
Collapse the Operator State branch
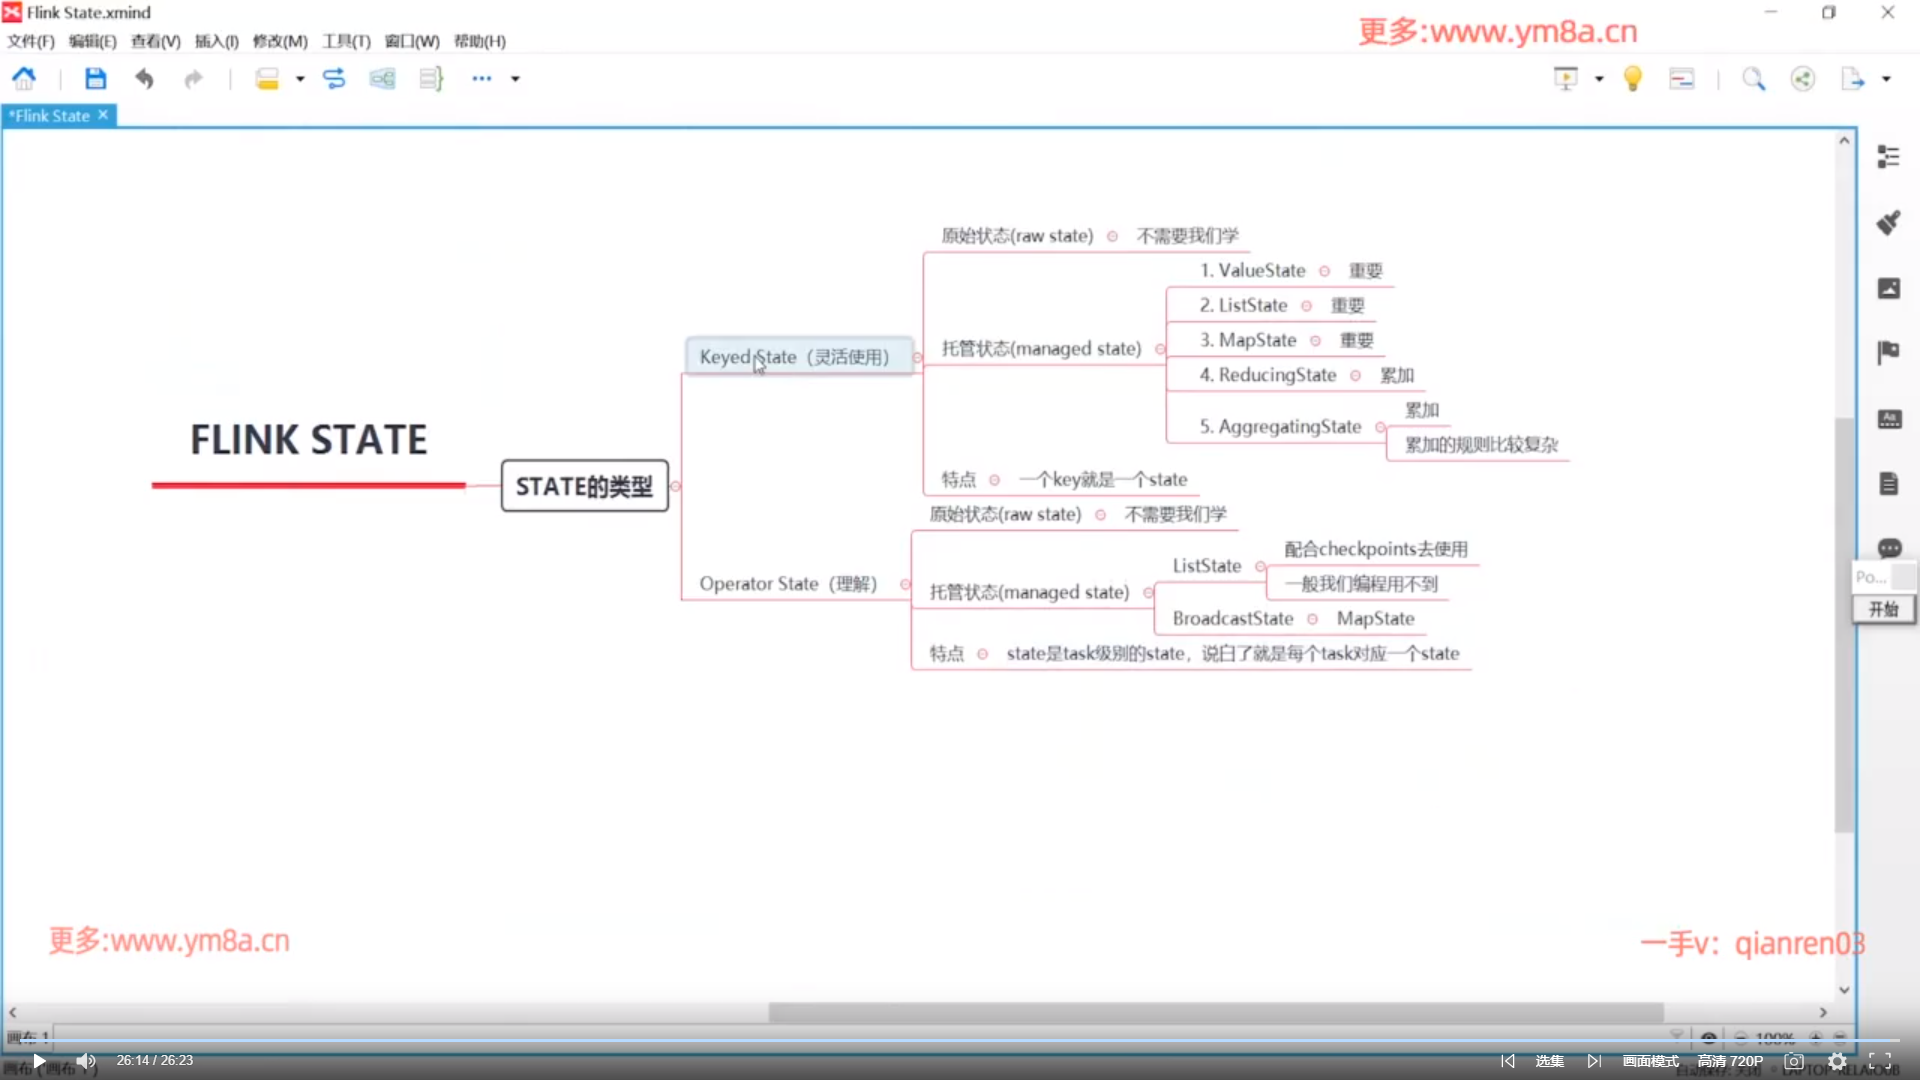click(x=905, y=584)
